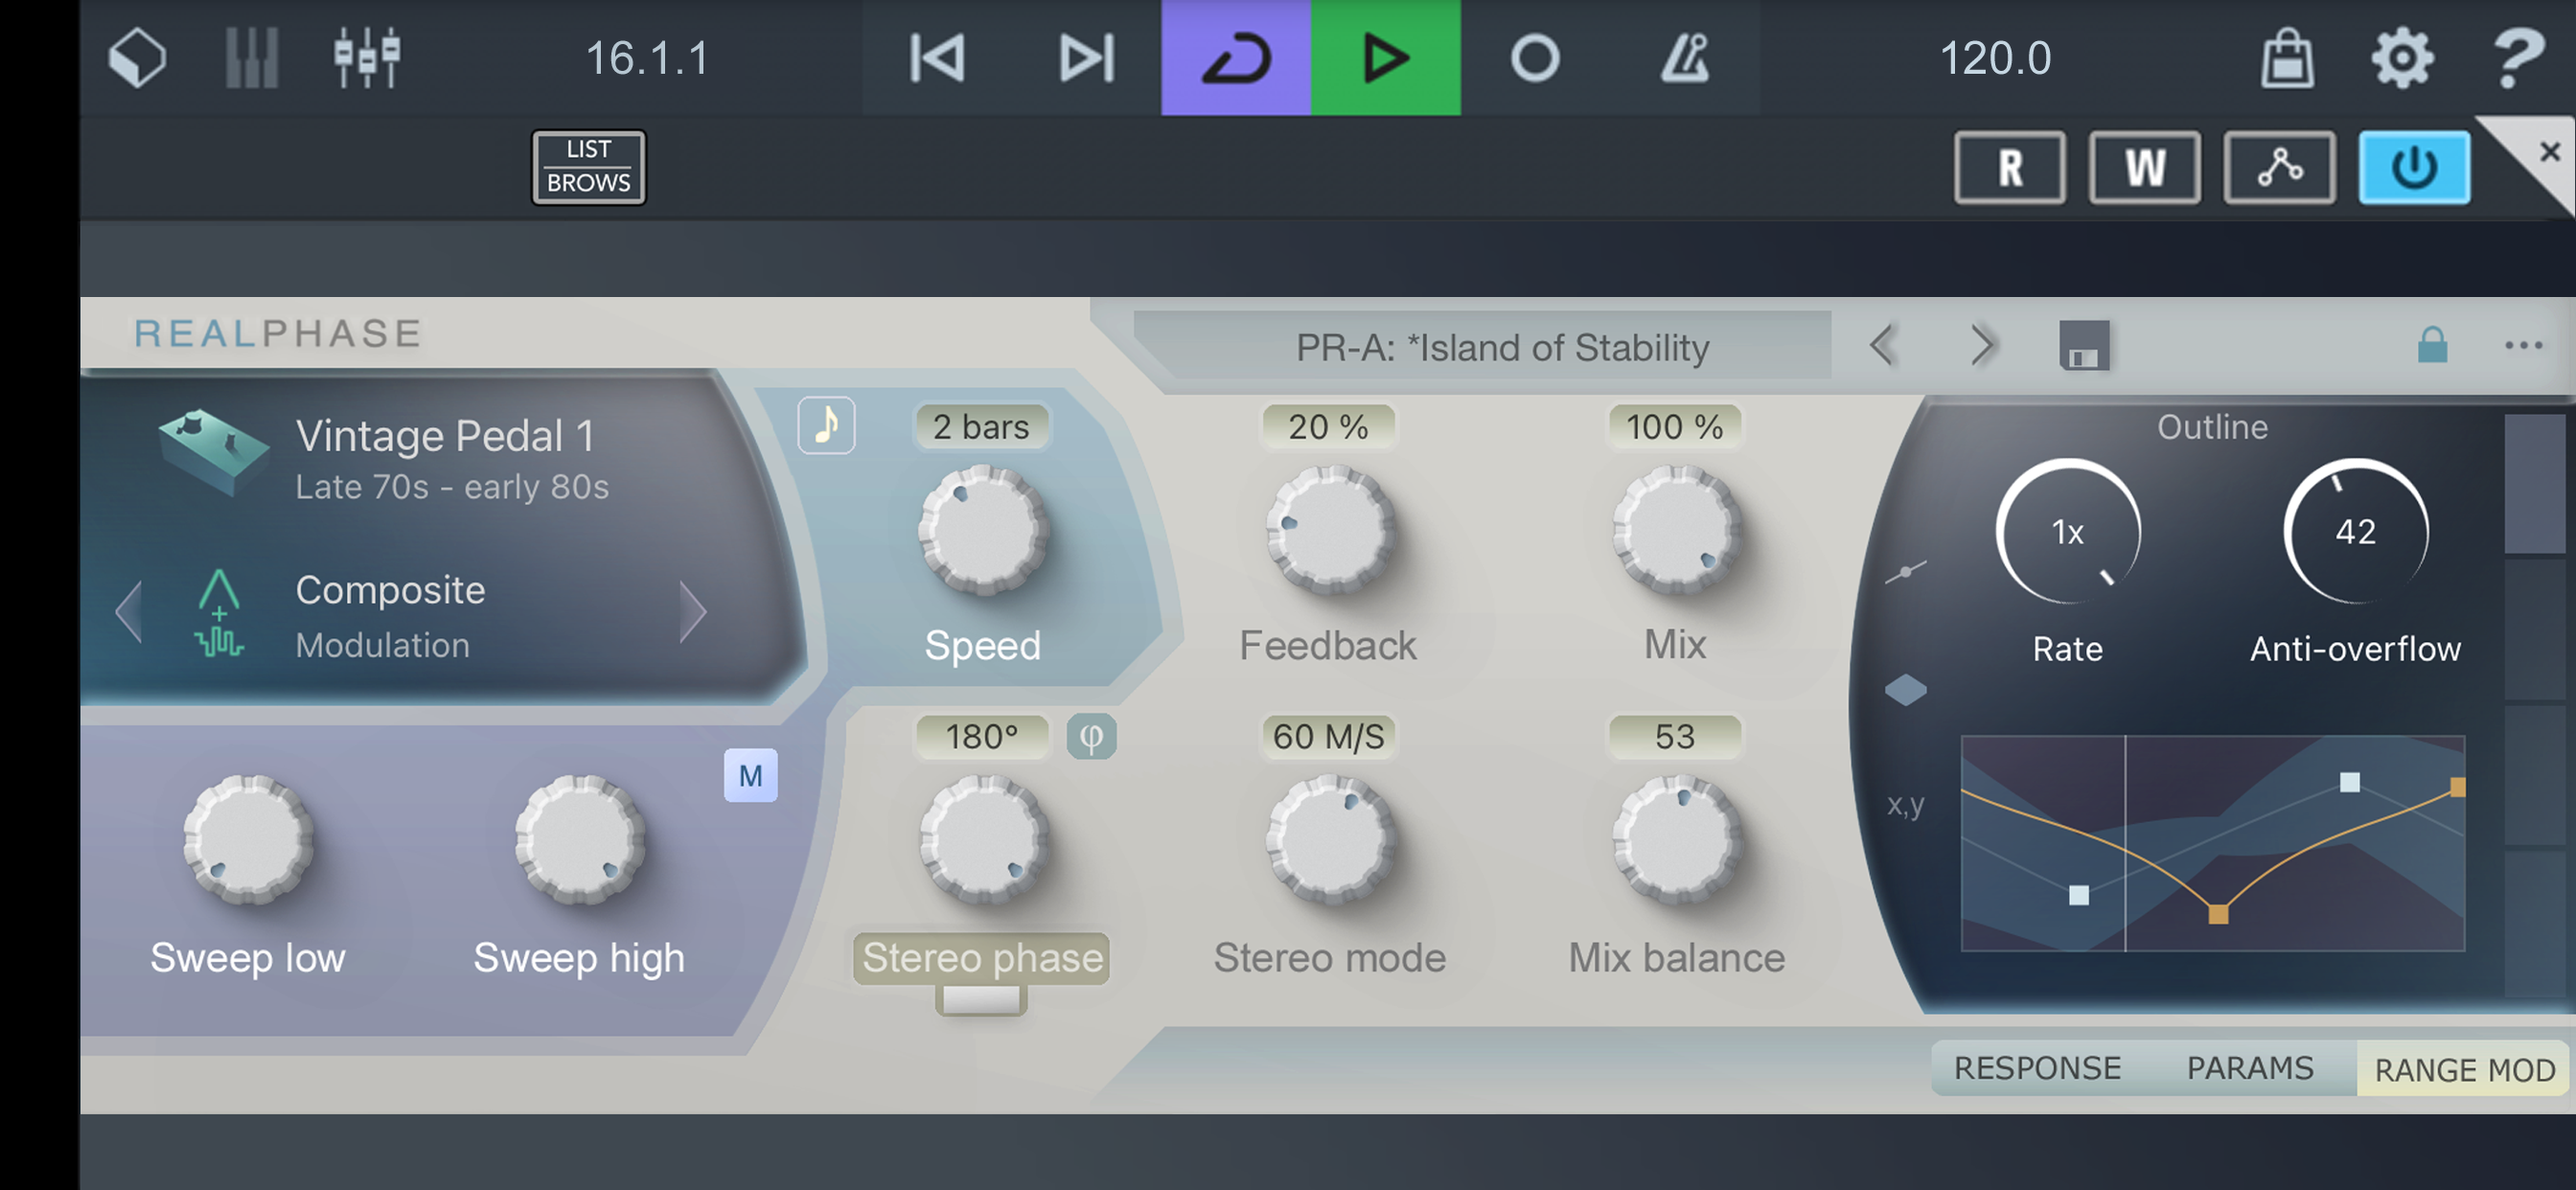2576x1190 pixels.
Task: Select the diamond shape icon
Action: coord(1905,689)
